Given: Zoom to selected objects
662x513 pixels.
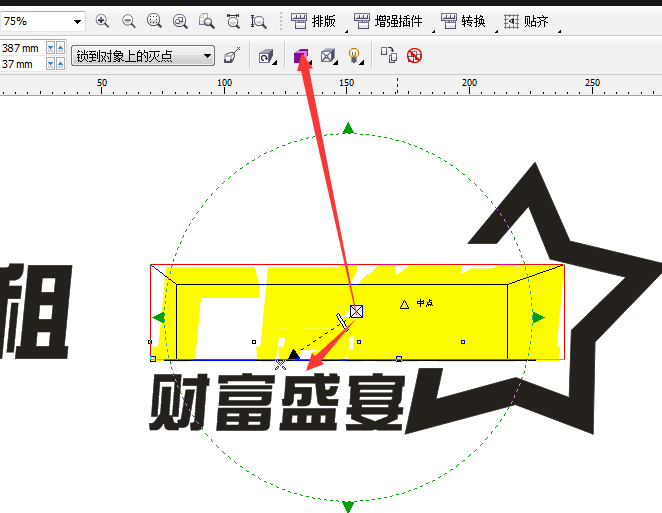Looking at the screenshot, I should click(154, 21).
